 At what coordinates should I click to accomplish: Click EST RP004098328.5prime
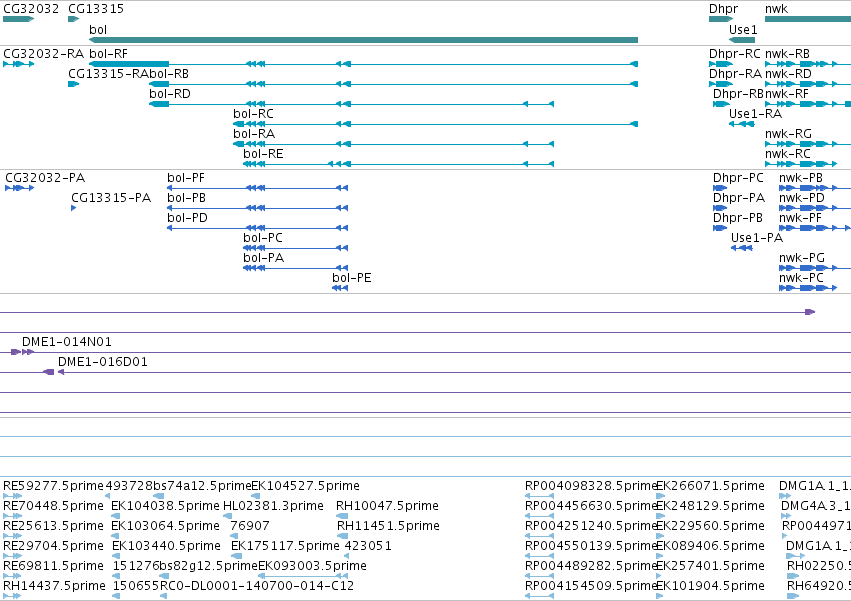tap(590, 486)
